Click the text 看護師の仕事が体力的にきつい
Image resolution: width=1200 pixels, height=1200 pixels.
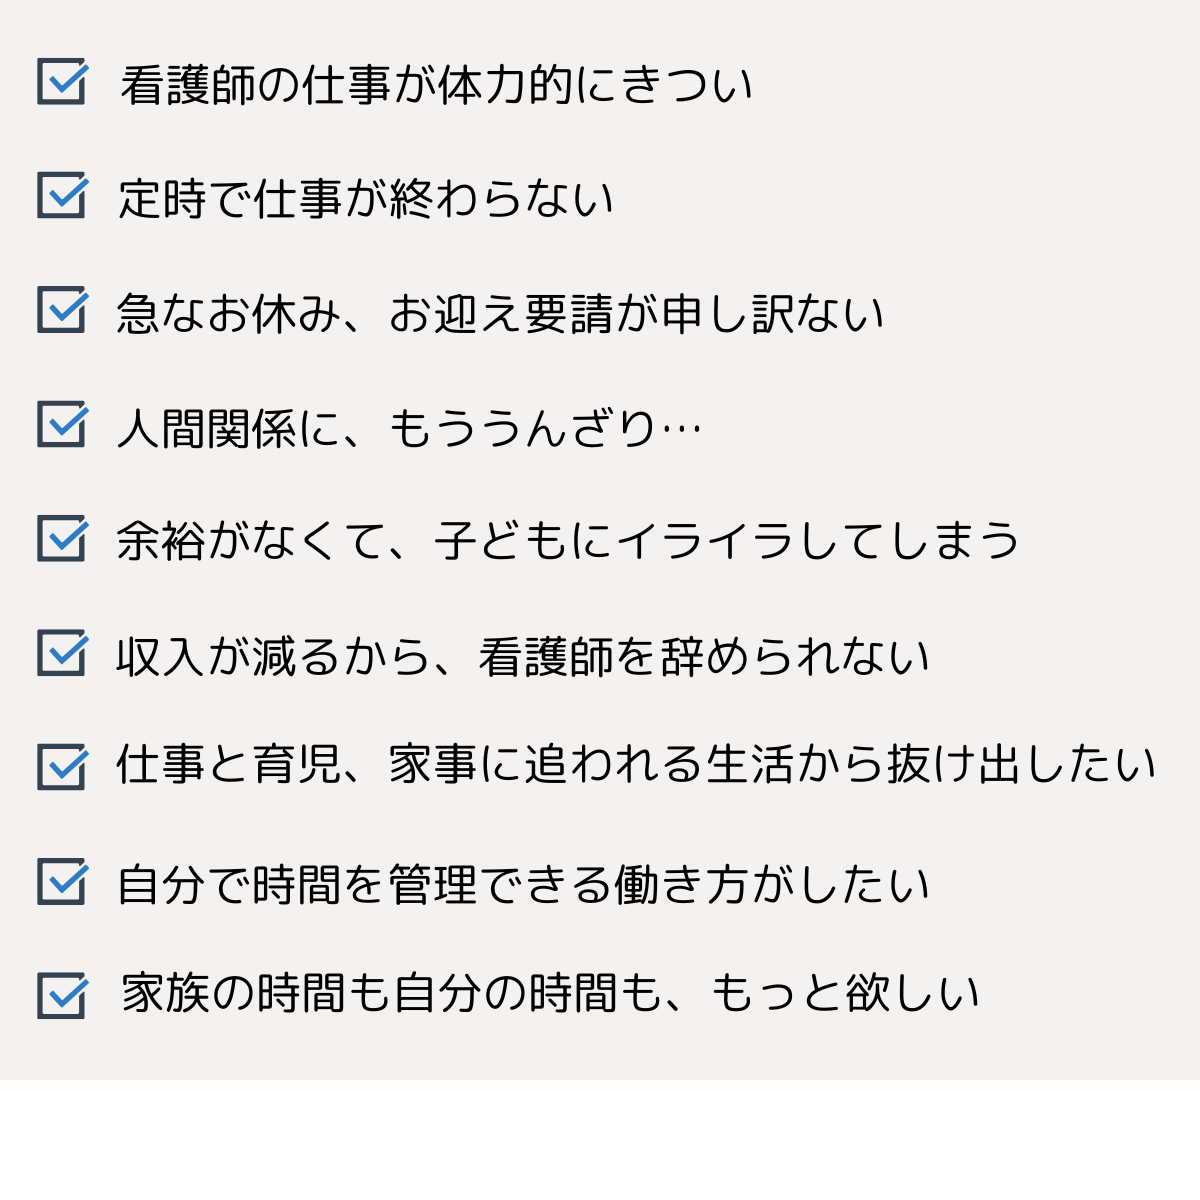436,85
